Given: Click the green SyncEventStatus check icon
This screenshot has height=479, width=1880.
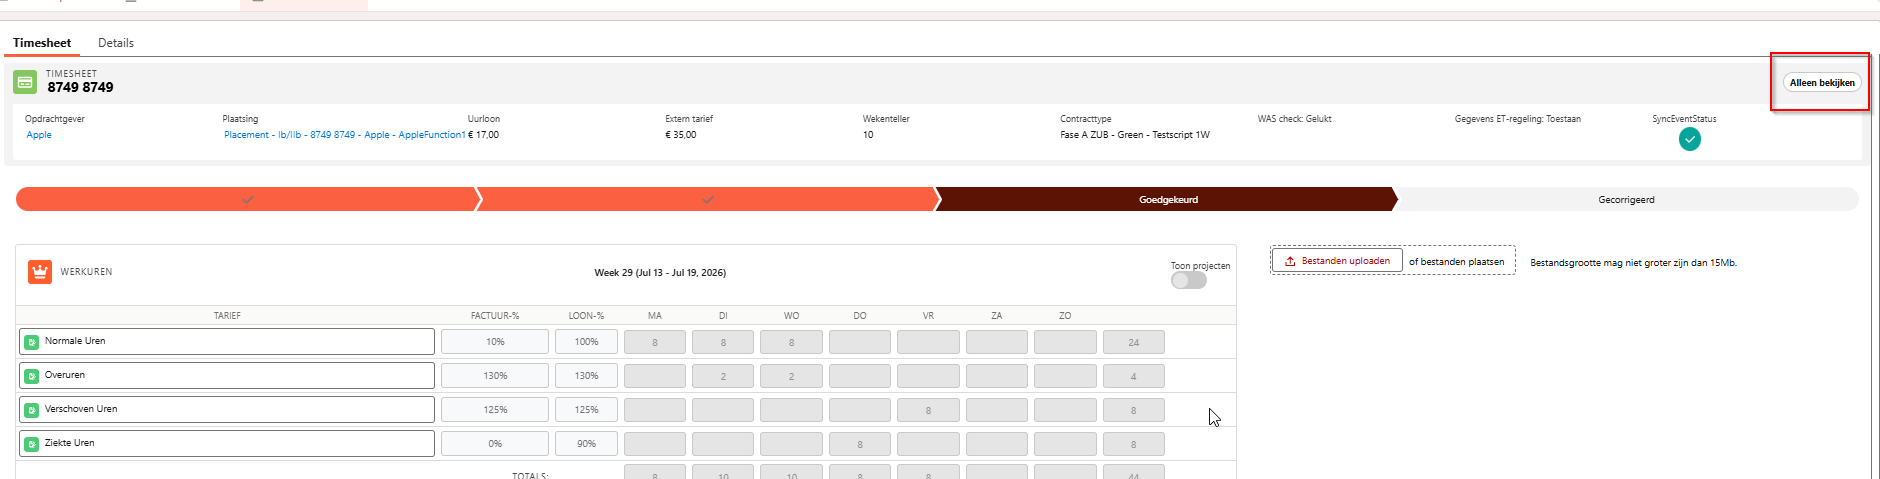Looking at the screenshot, I should click(1690, 139).
